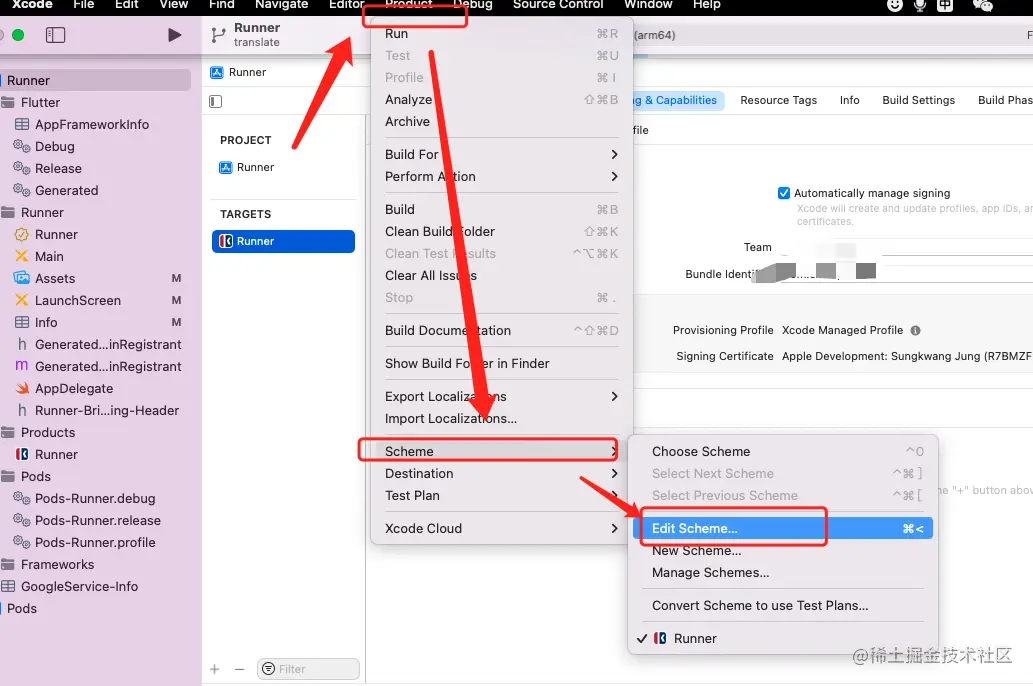Image resolution: width=1033 pixels, height=686 pixels.
Task: Open the Destination submenu
Action: [501, 474]
